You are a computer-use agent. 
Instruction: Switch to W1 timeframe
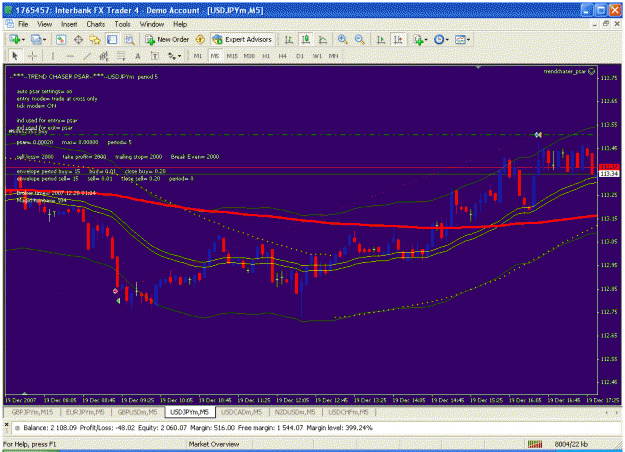coord(317,56)
